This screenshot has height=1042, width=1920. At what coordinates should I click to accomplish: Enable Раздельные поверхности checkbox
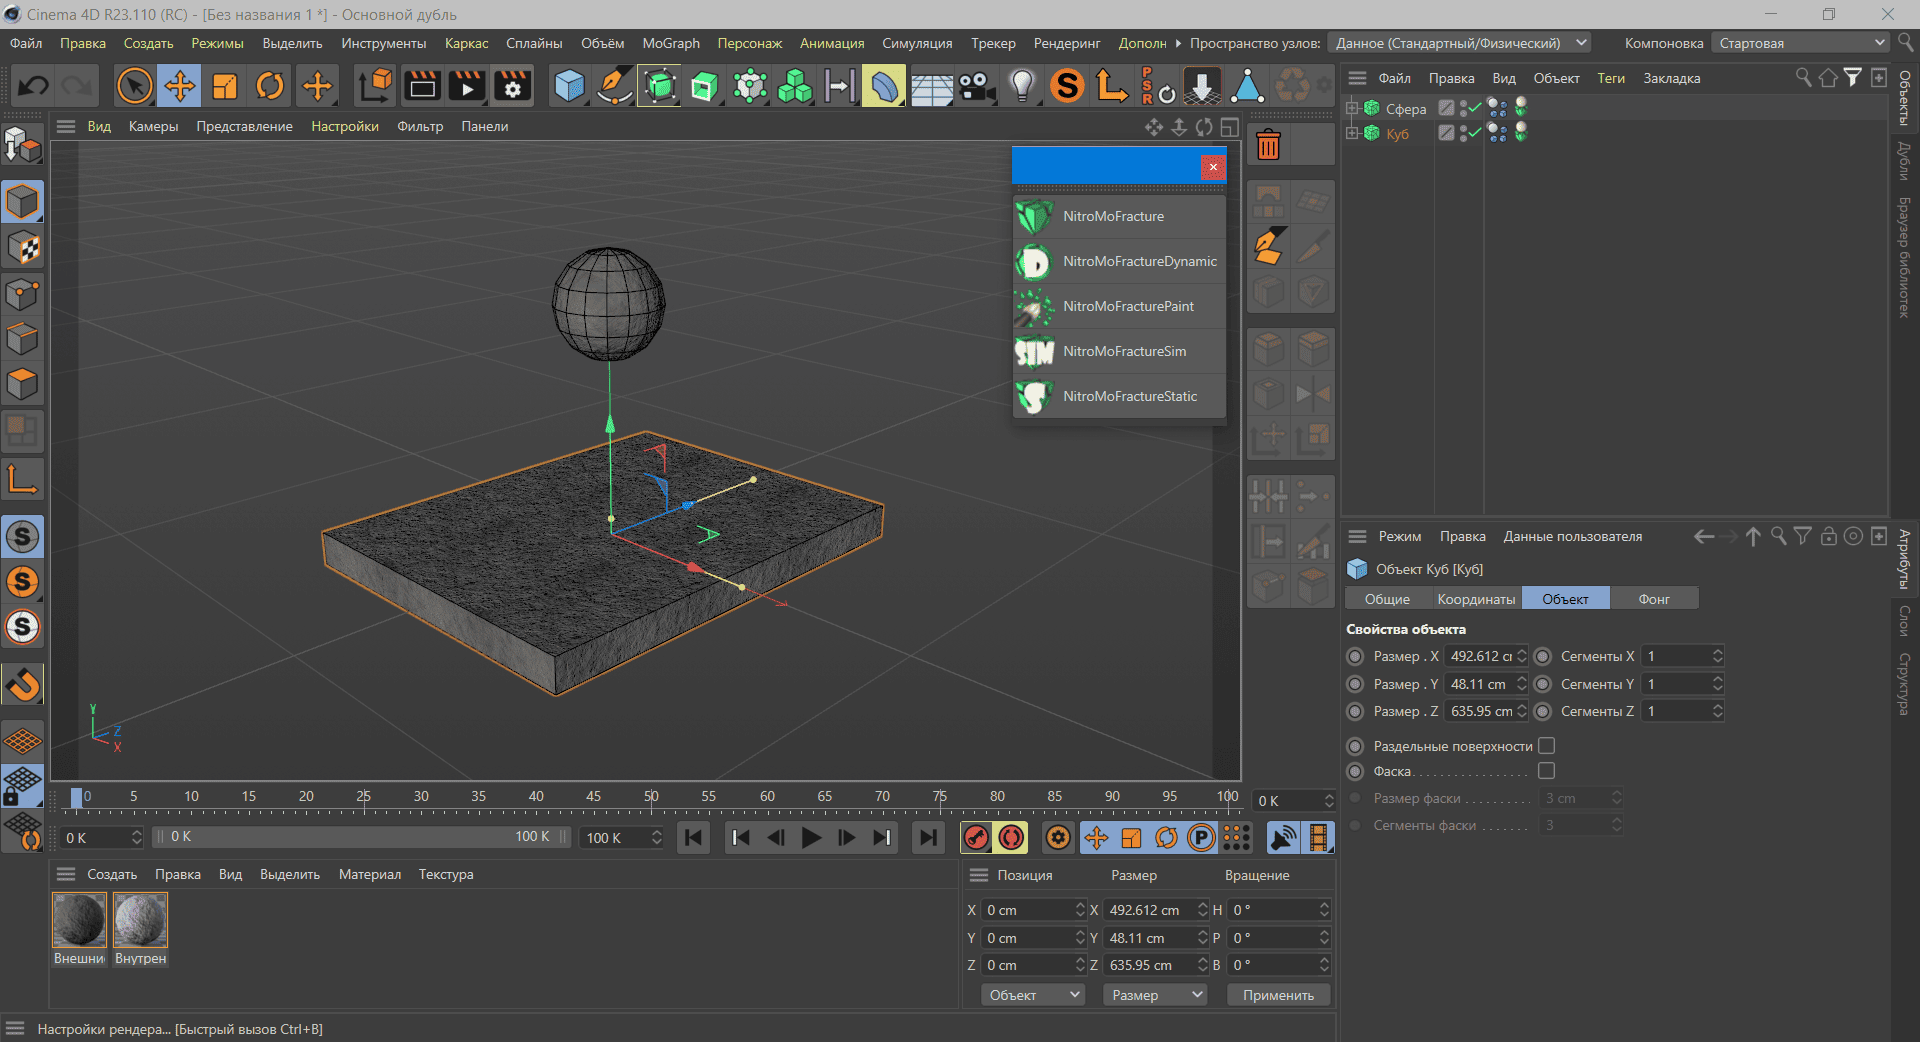[1546, 746]
